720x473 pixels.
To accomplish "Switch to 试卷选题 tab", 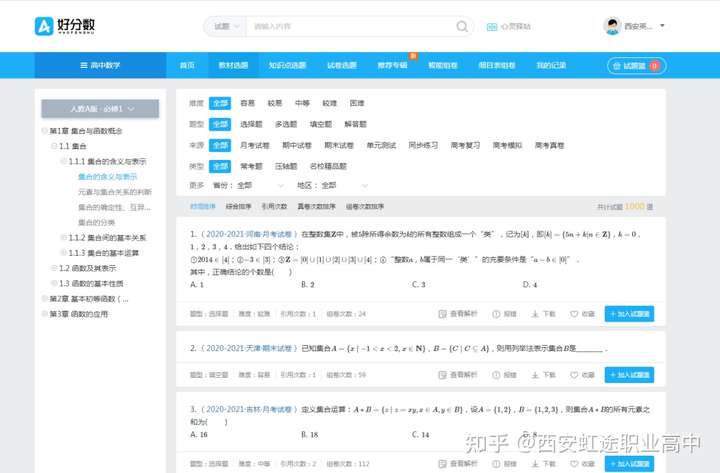I will tap(342, 66).
